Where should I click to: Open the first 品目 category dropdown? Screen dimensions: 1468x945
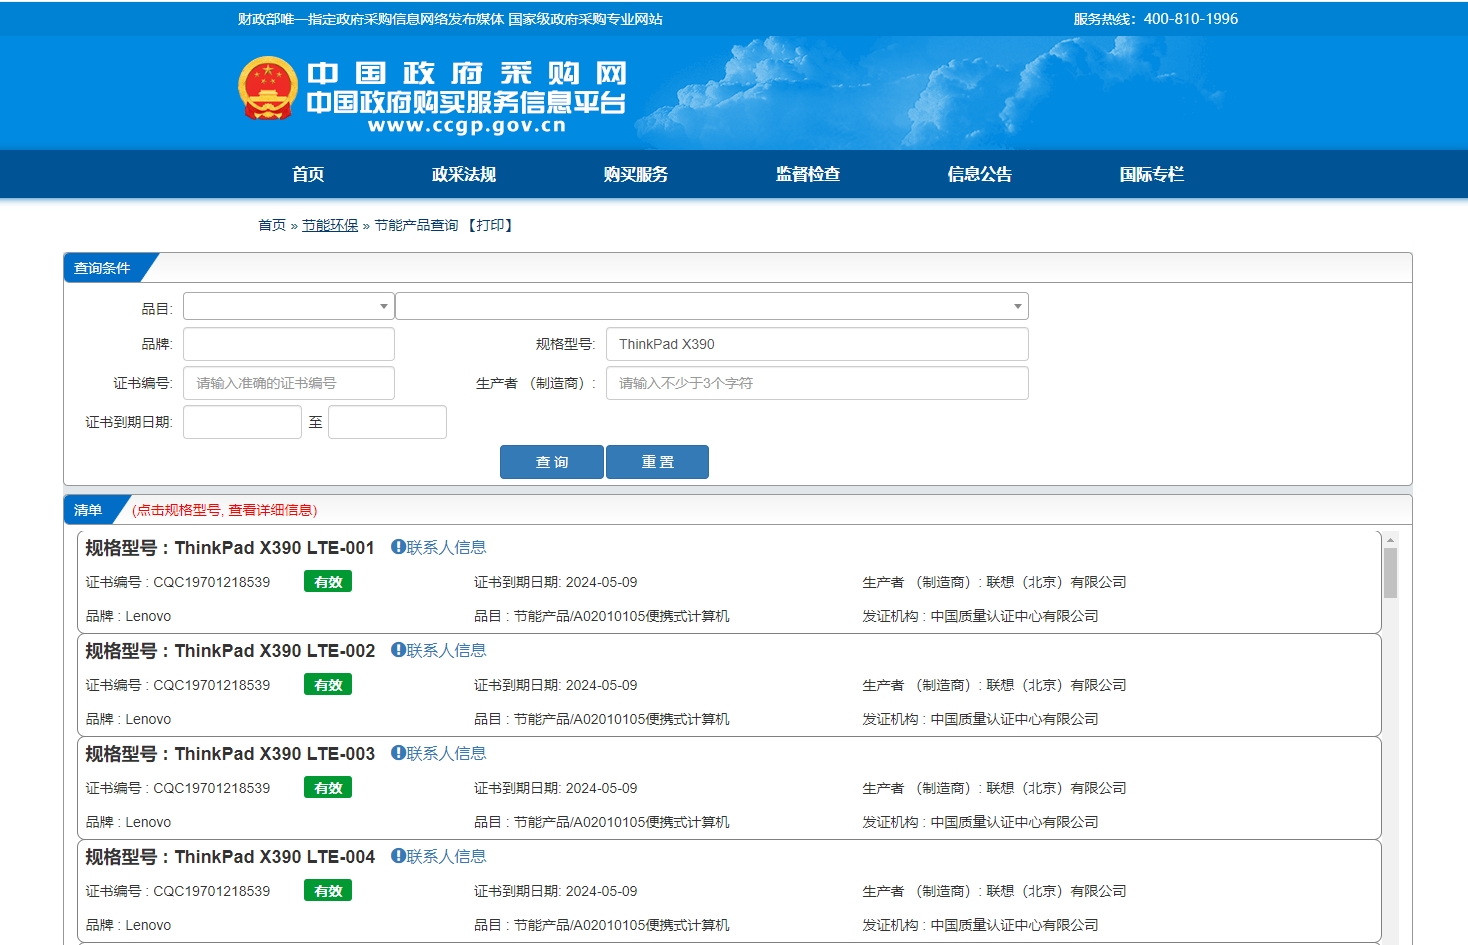tap(288, 306)
